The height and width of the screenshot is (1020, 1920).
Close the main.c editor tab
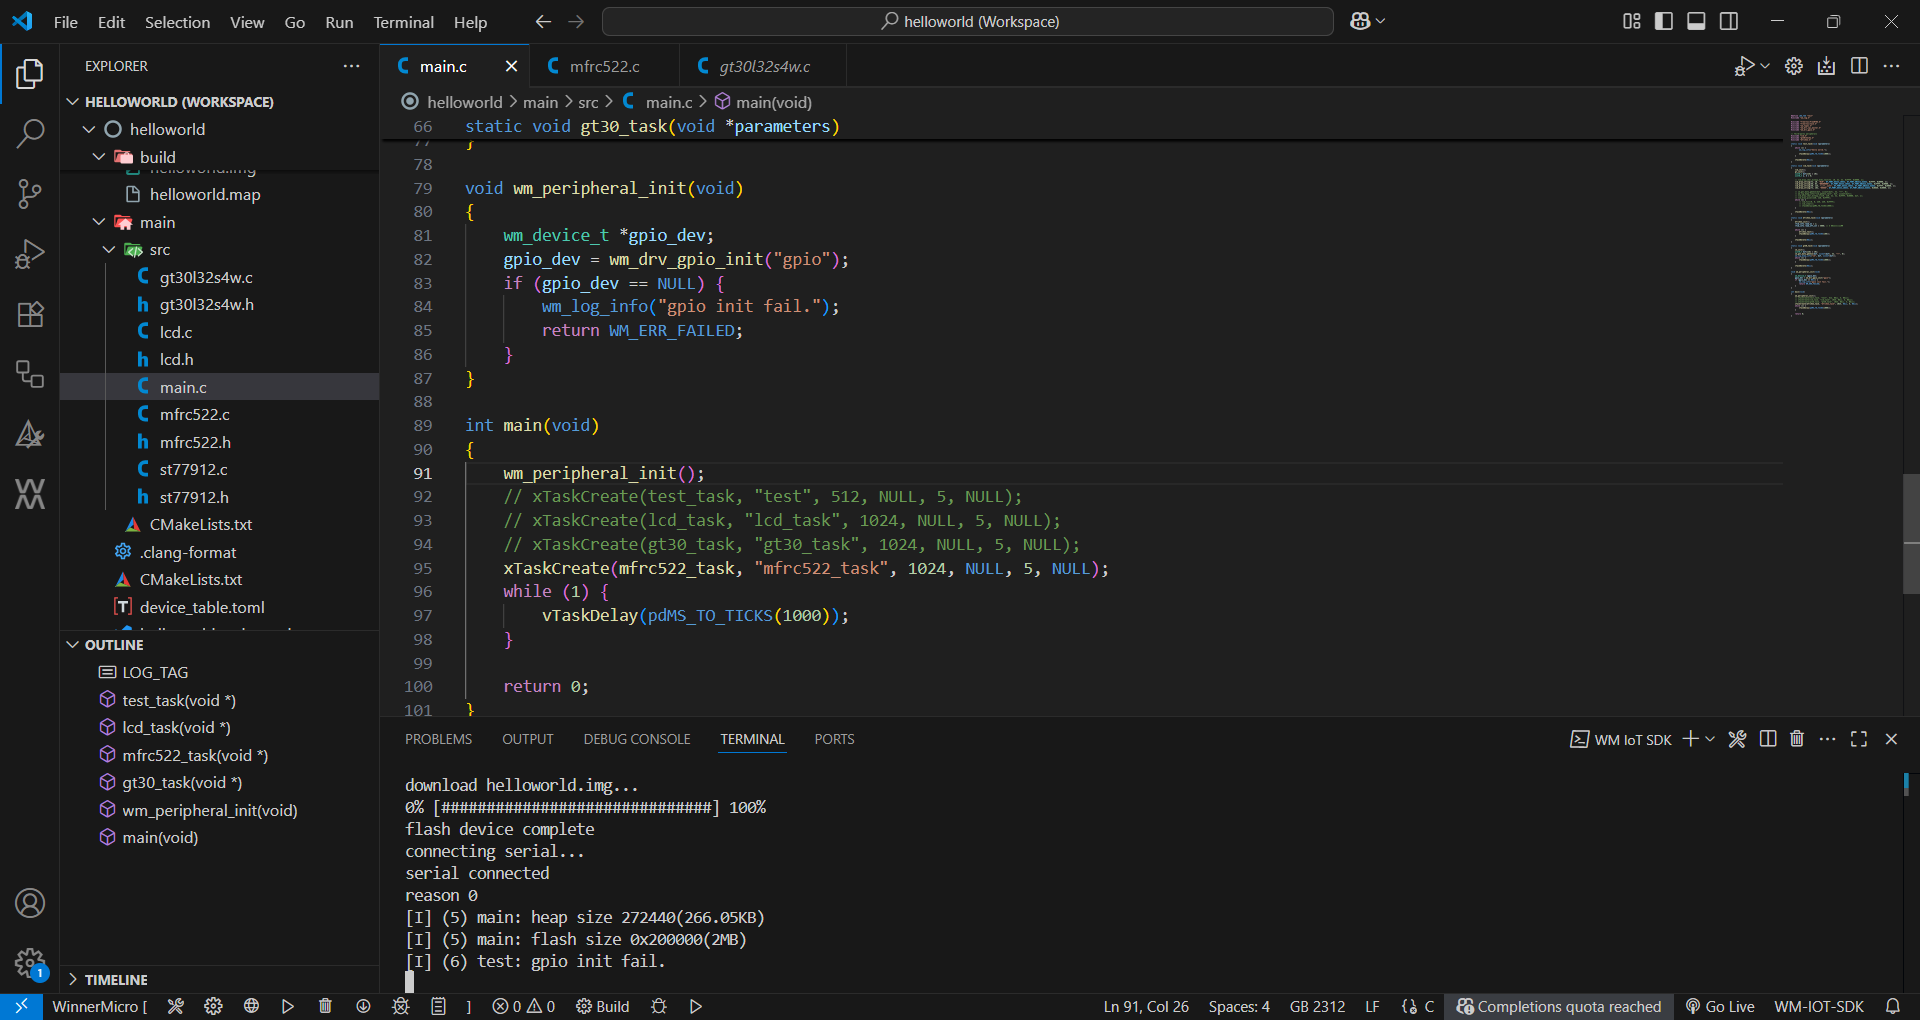511,66
